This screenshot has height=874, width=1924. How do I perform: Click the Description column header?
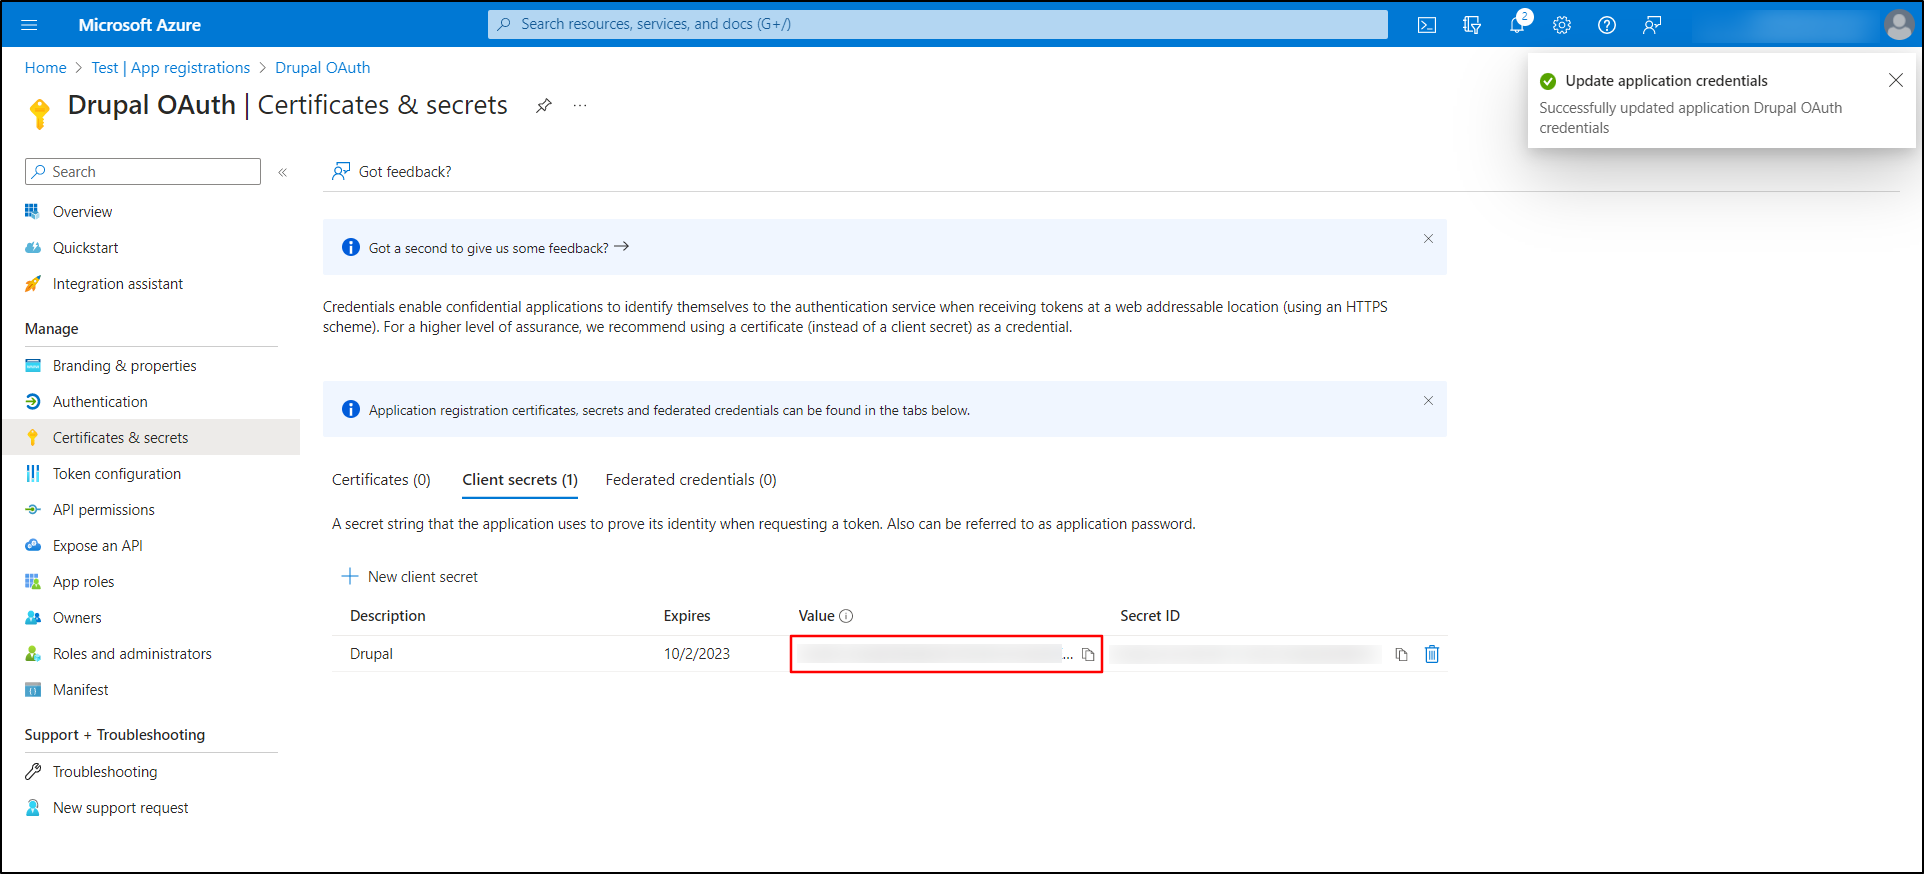[388, 616]
